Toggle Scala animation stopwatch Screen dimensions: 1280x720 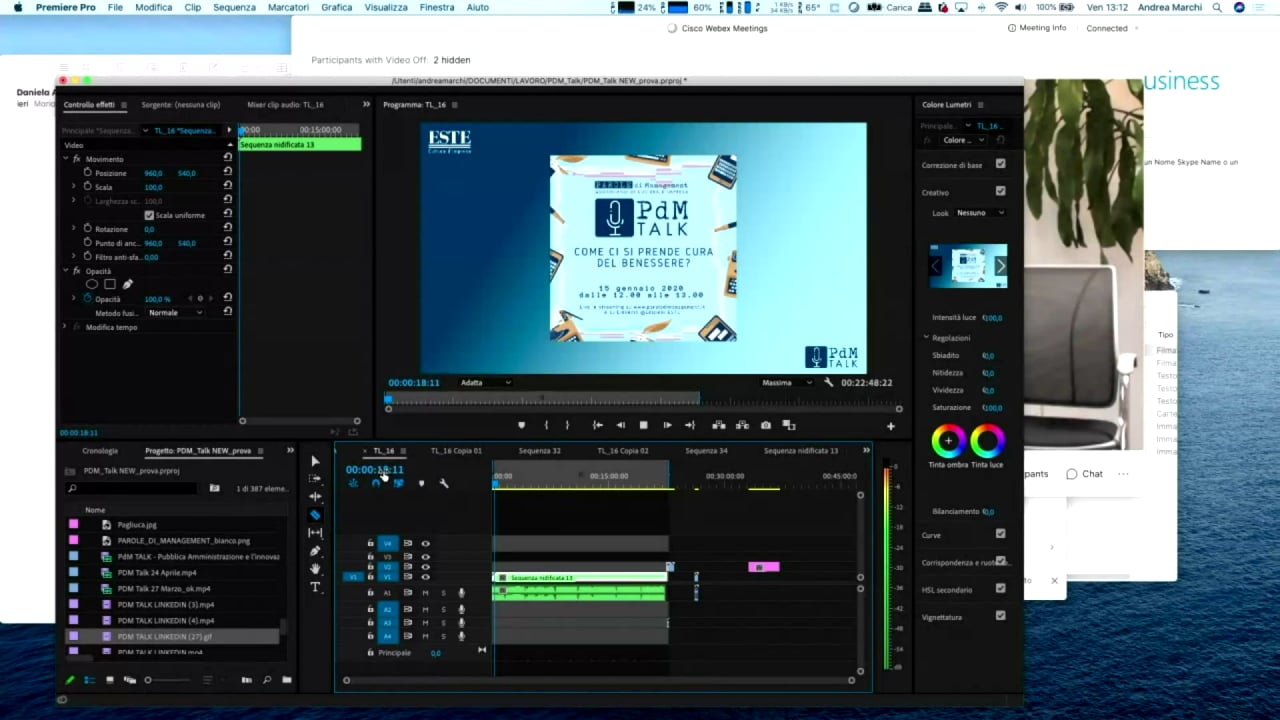click(x=88, y=187)
